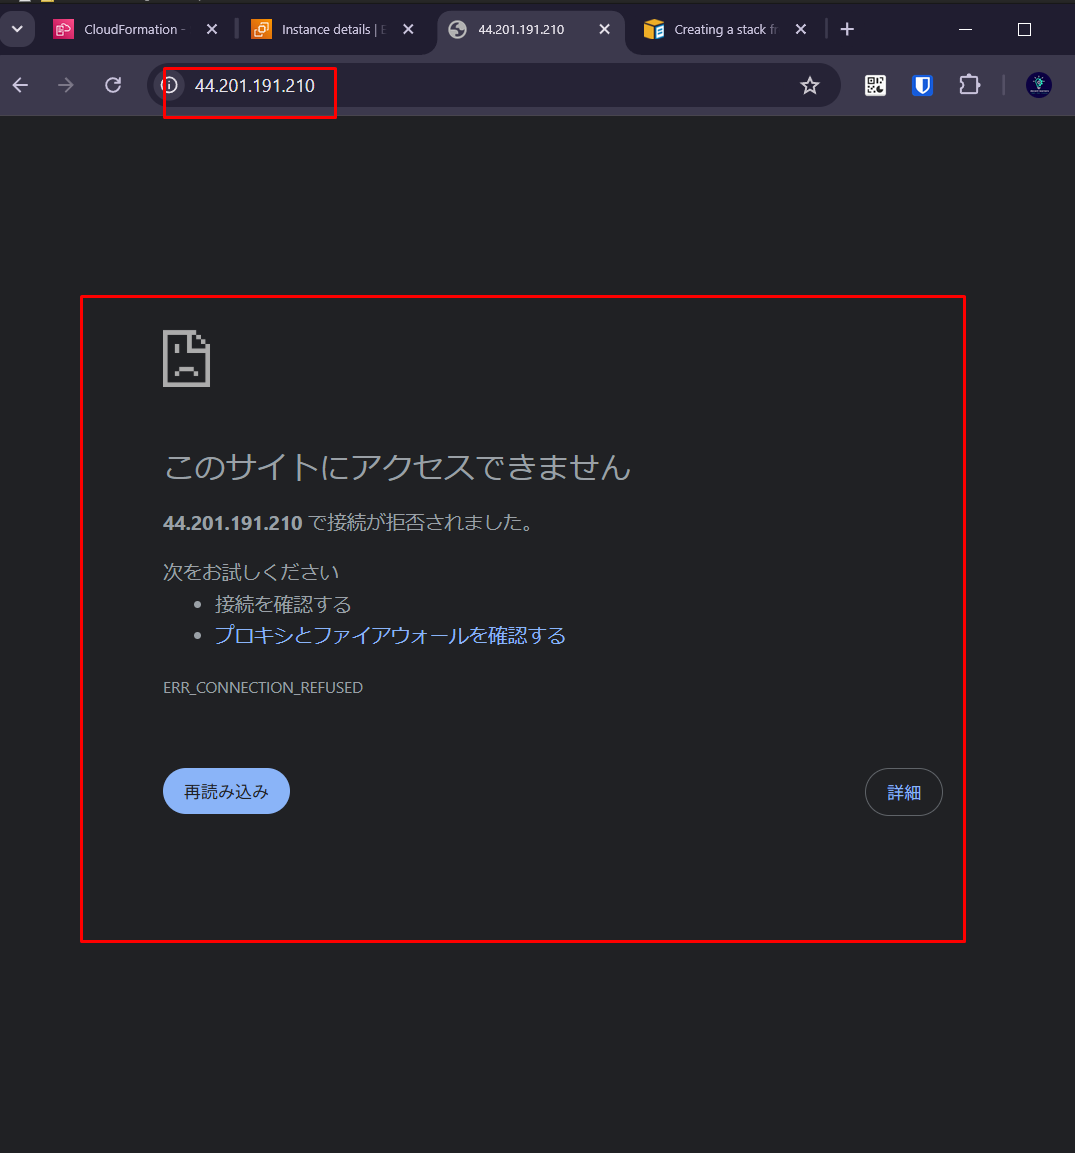Image resolution: width=1075 pixels, height=1153 pixels.
Task: Switch to Creating a stack tab
Action: tap(724, 30)
